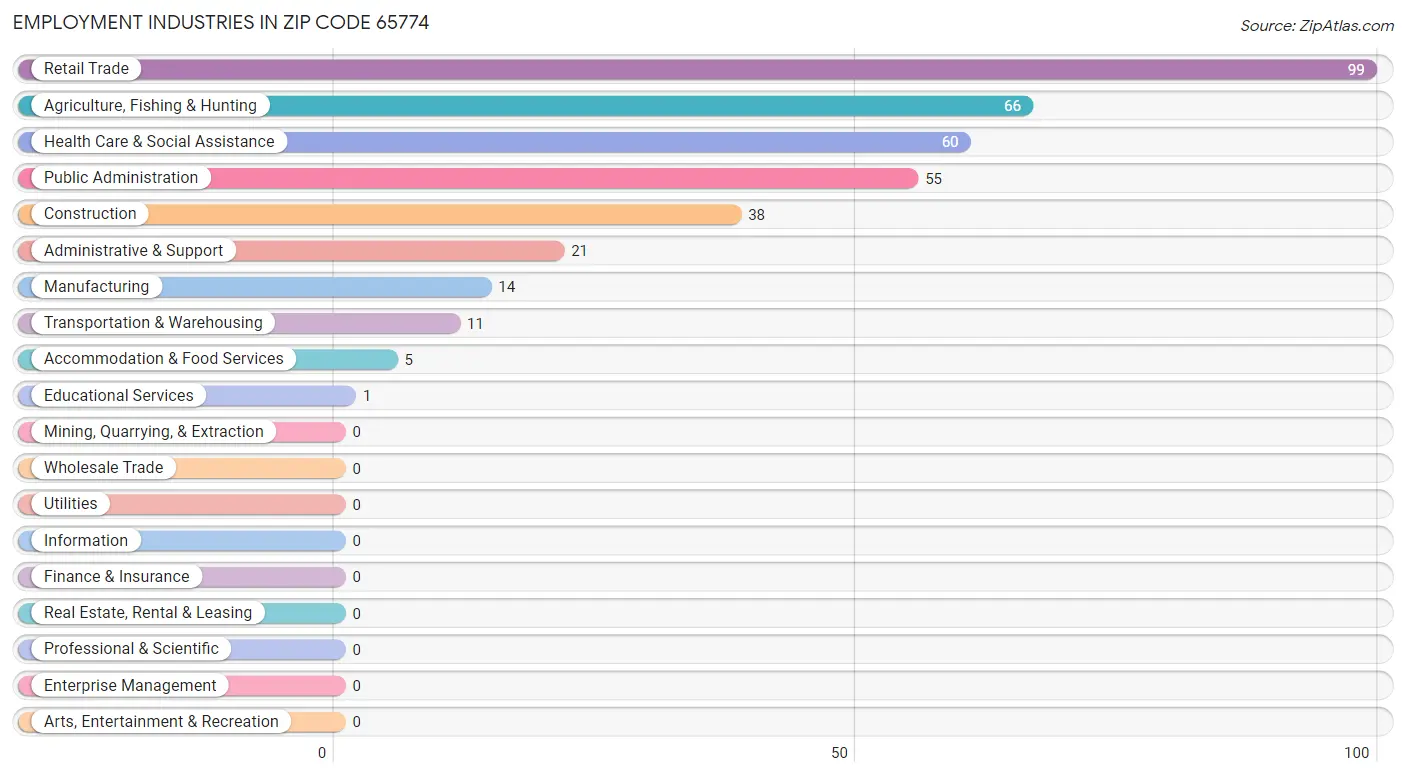Click the pink Public Administration bar
This screenshot has height=777, width=1406.
(468, 178)
